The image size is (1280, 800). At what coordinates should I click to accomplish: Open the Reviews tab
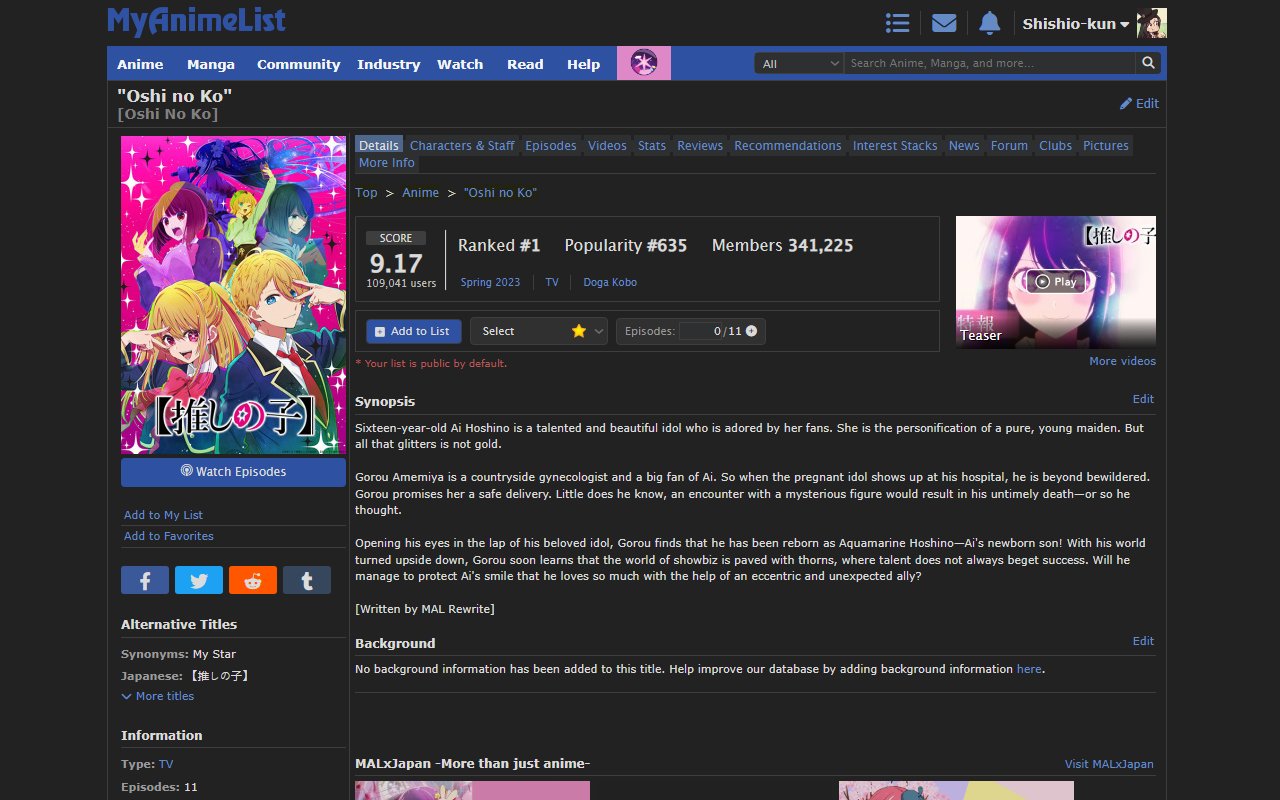[x=700, y=145]
